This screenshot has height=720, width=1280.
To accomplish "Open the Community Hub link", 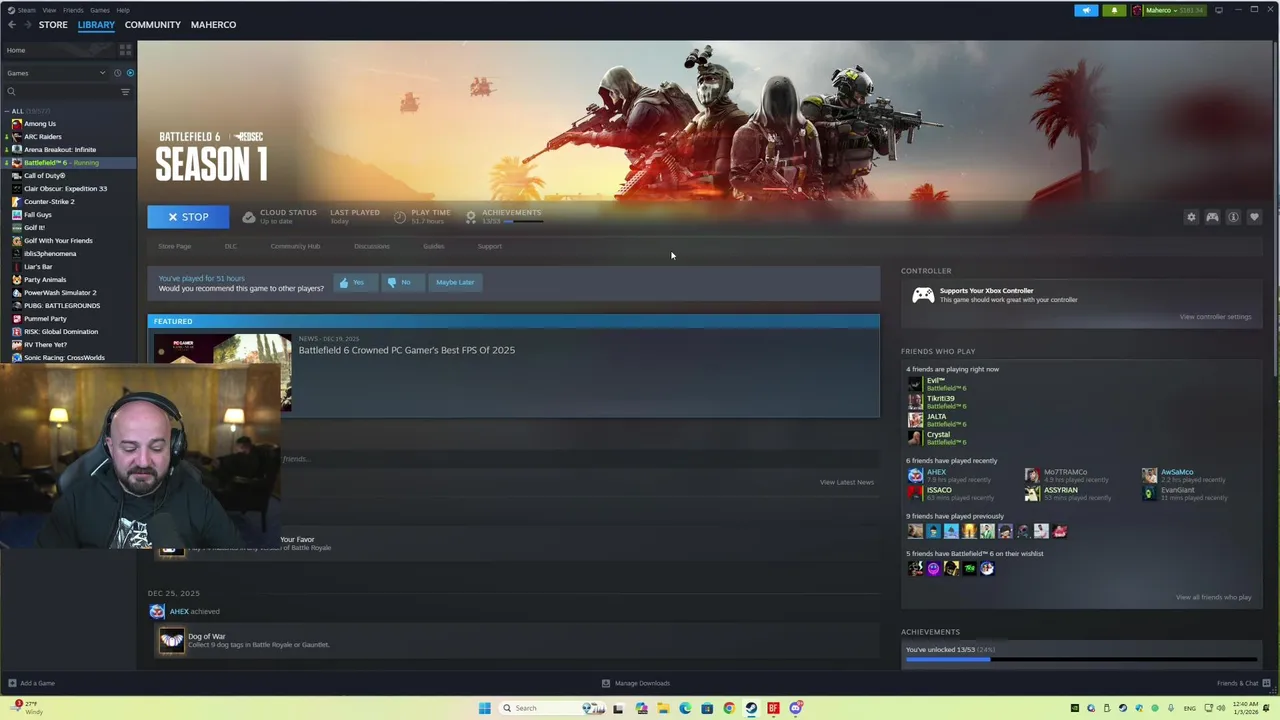I will 295,246.
